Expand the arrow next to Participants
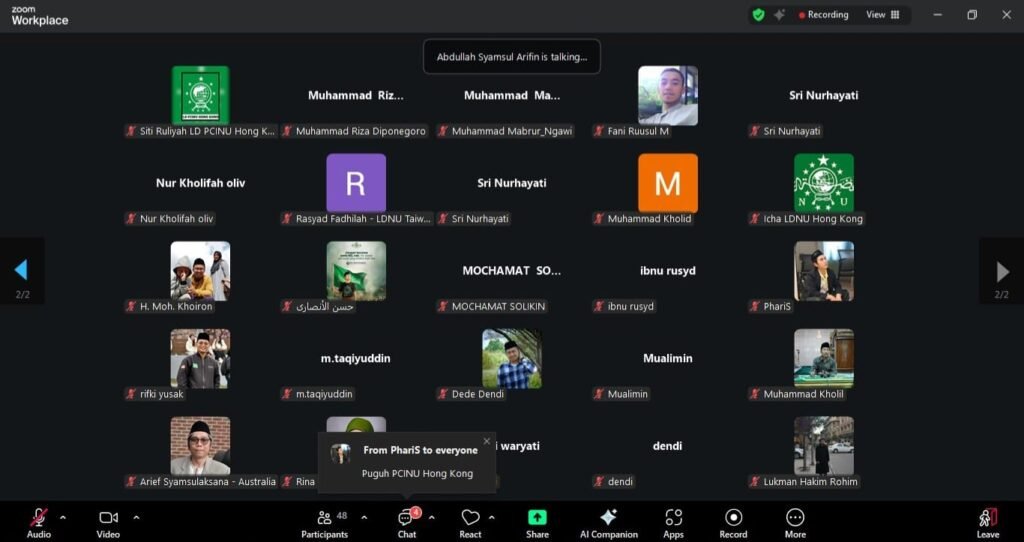This screenshot has height=542, width=1024. [364, 517]
